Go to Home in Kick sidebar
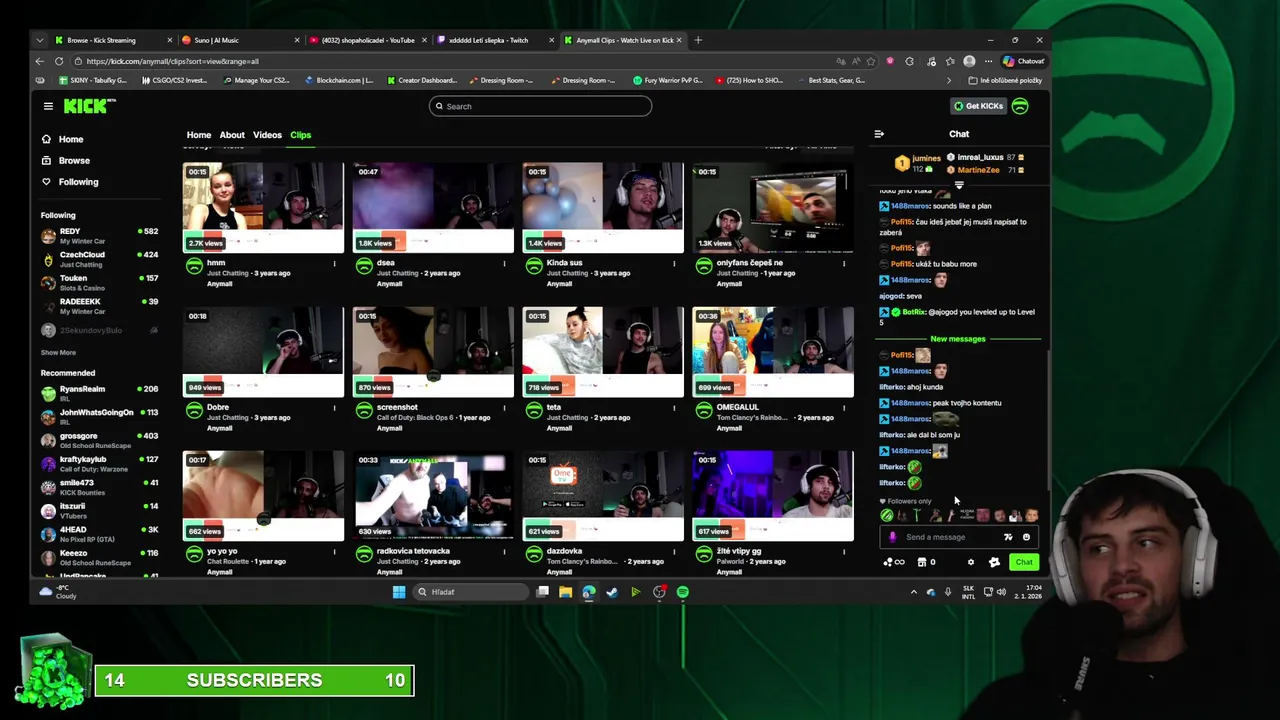The width and height of the screenshot is (1280, 720). coord(64,139)
